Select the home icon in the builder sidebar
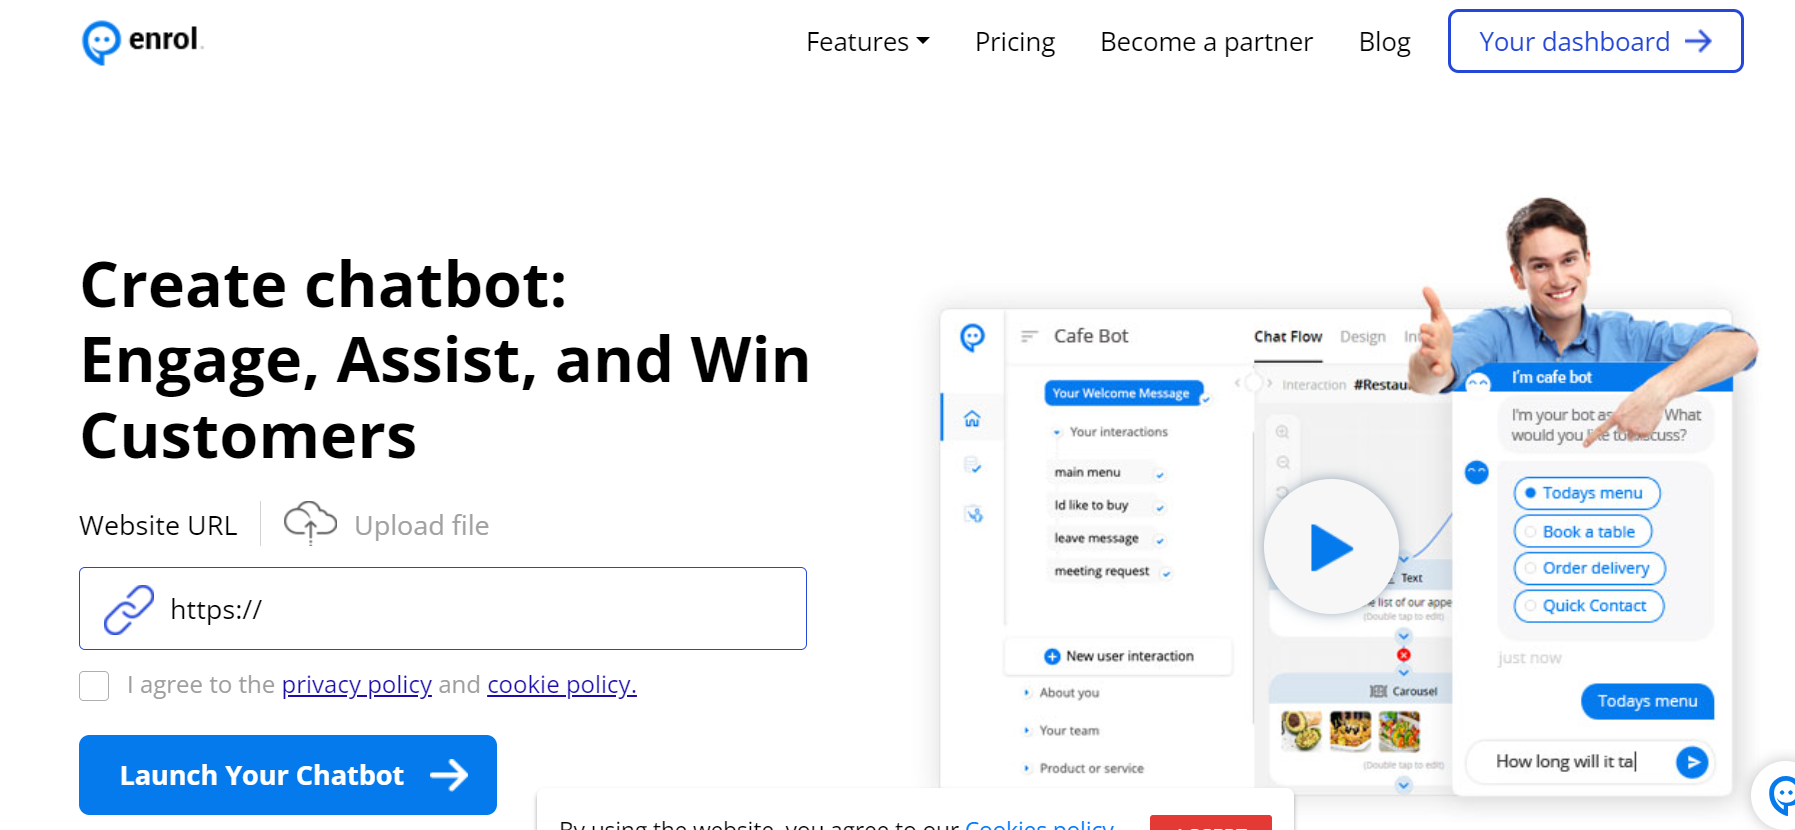 [x=971, y=417]
